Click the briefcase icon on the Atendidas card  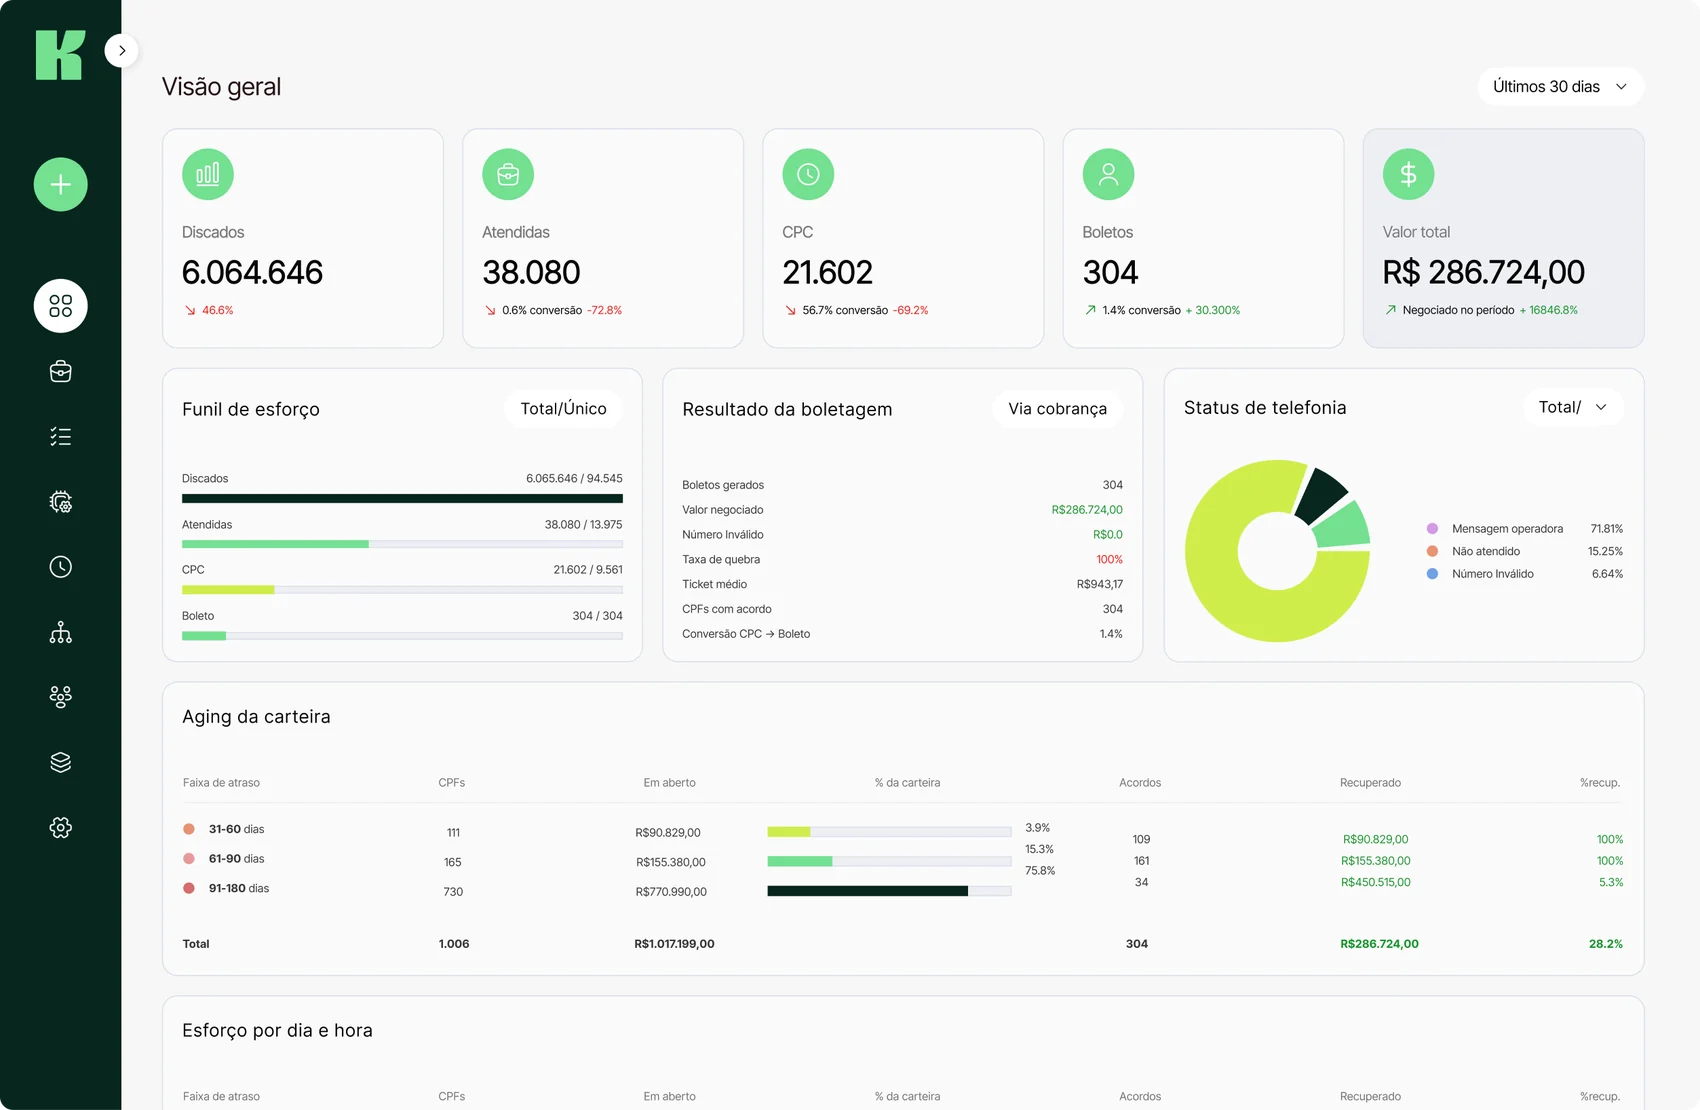click(508, 174)
